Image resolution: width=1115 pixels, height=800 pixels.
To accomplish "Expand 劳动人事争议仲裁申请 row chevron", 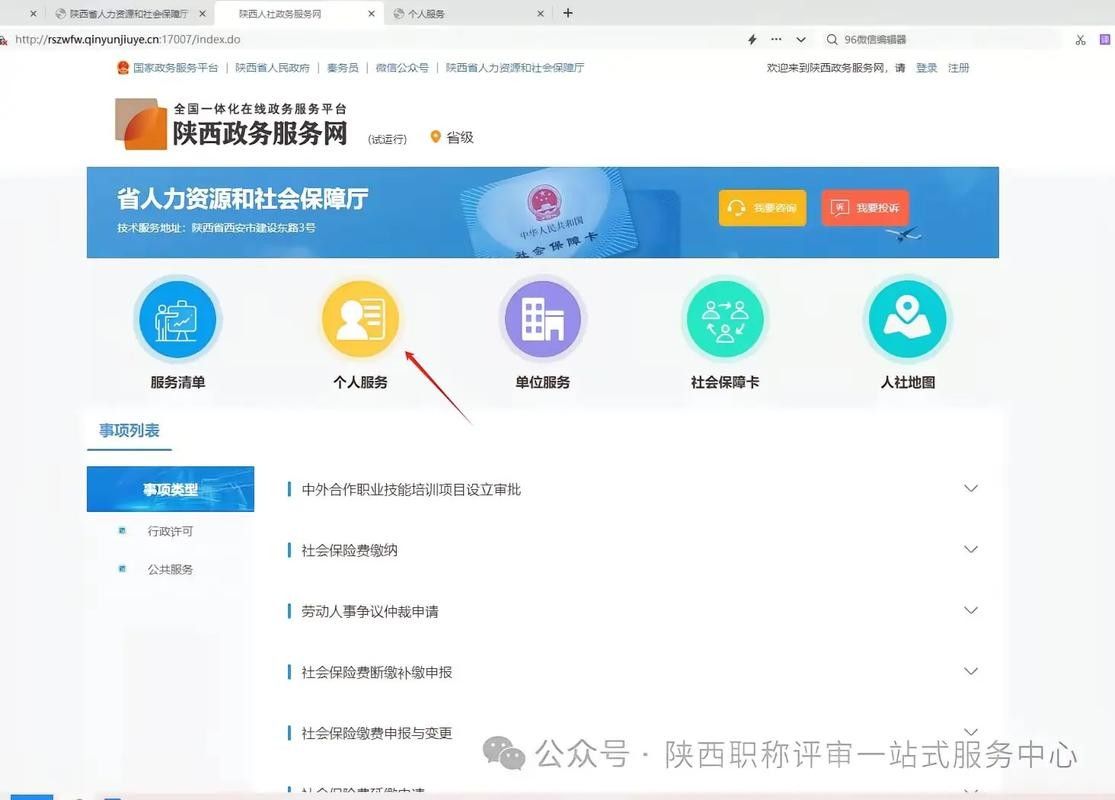I will pos(971,610).
